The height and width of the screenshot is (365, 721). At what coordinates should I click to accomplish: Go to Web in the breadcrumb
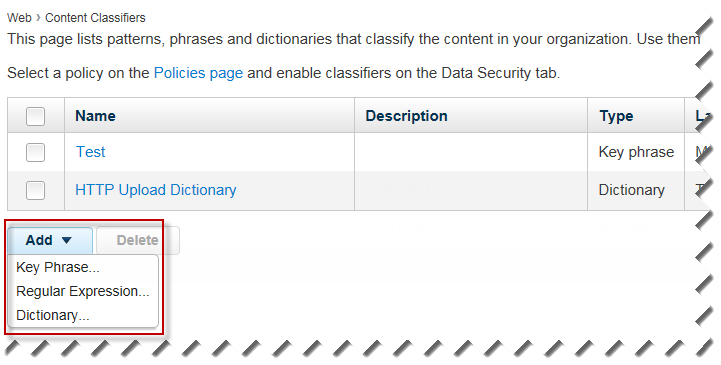coord(19,18)
